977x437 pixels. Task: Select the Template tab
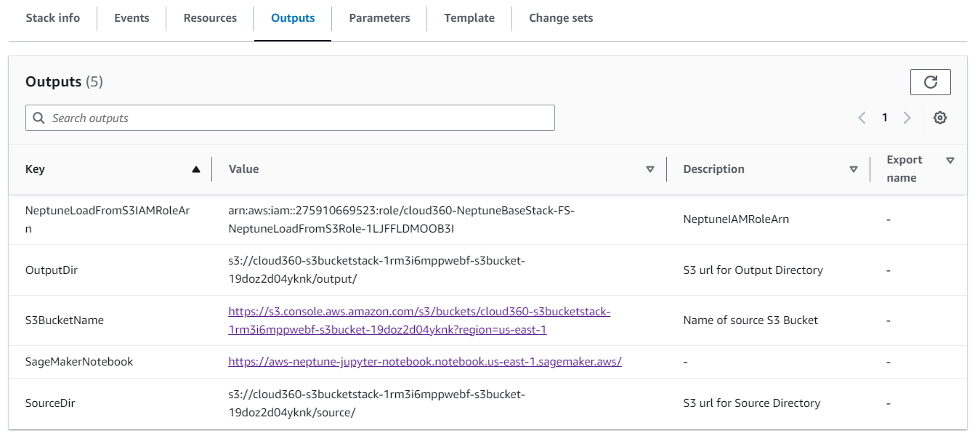[469, 18]
